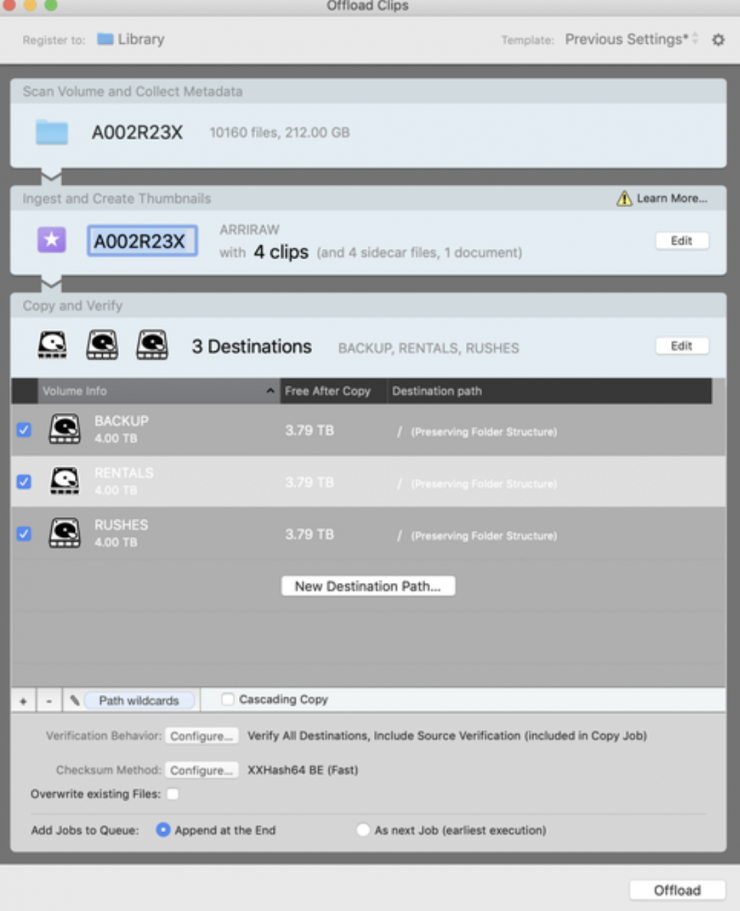Viewport: 740px width, 911px height.
Task: Uncheck the RENTALS destination checkbox
Action: click(24, 482)
